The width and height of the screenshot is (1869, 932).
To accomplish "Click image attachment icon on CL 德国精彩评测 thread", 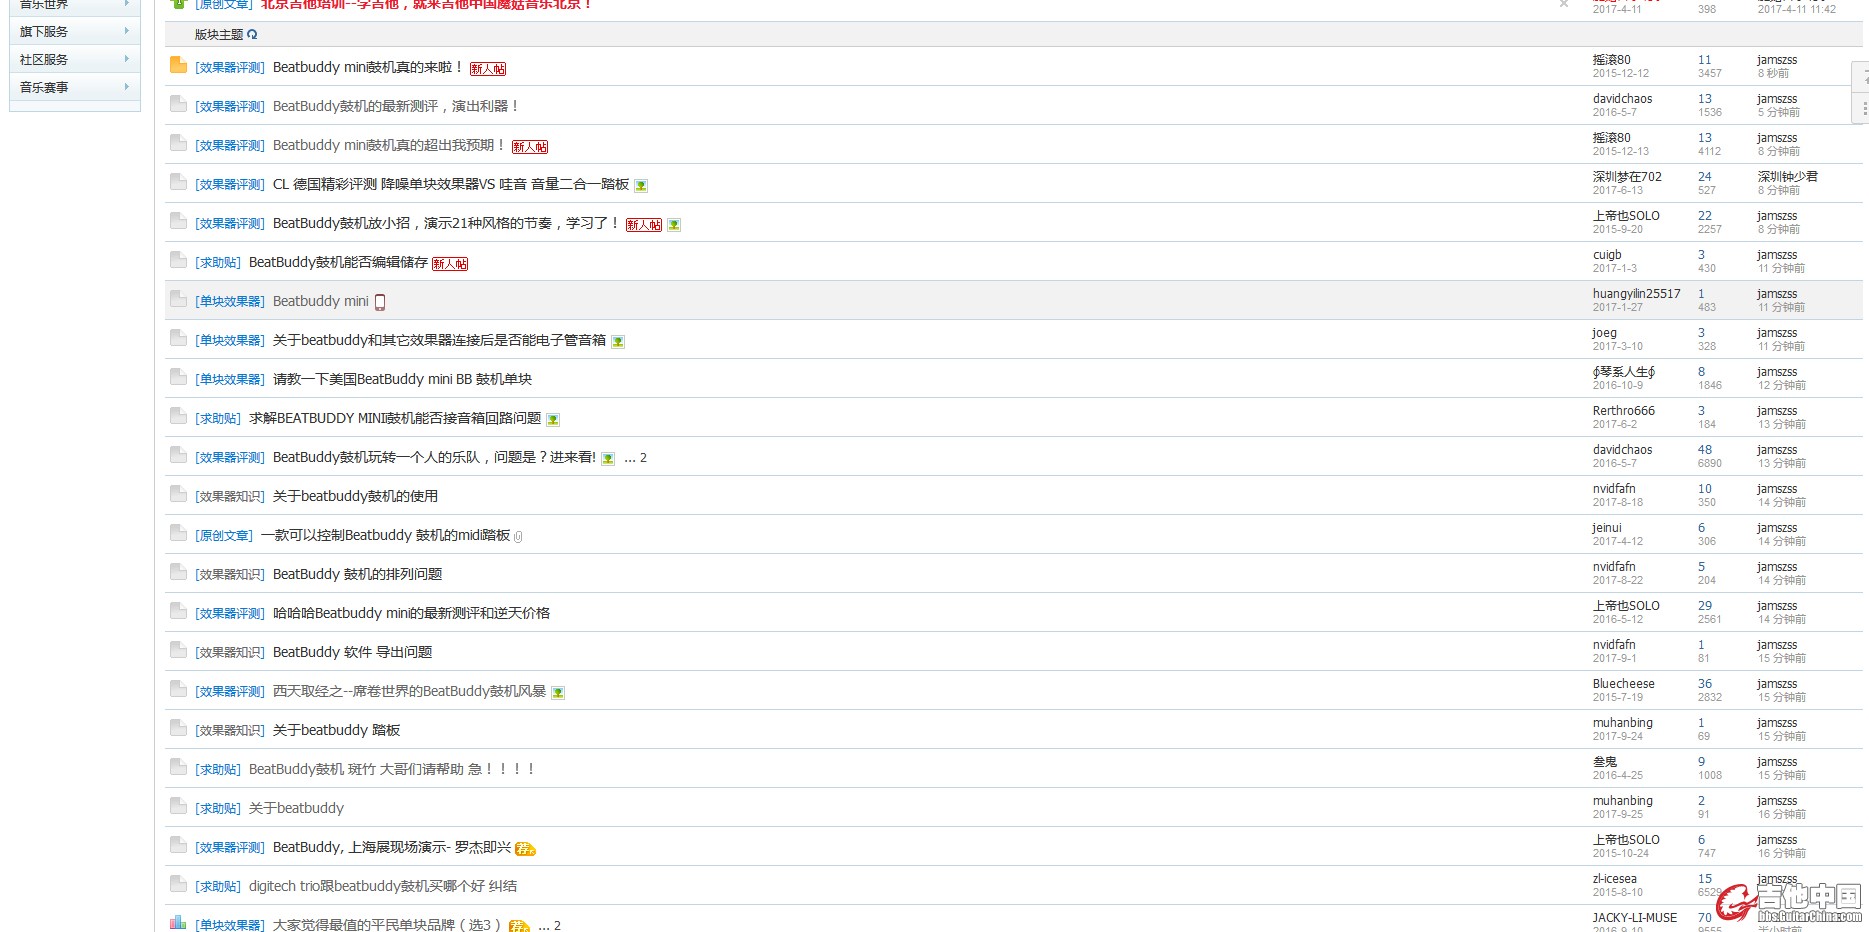I will click(x=641, y=185).
